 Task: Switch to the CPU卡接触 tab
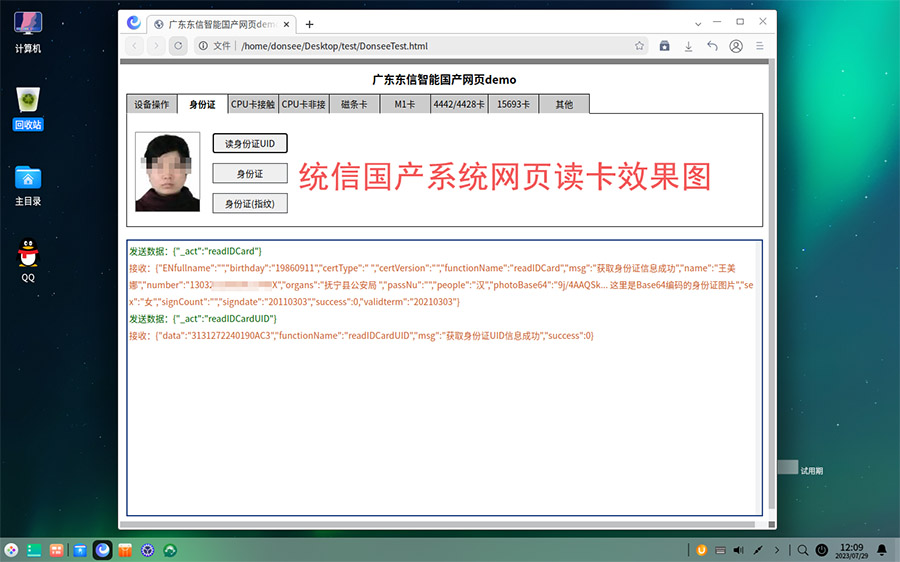coord(253,104)
